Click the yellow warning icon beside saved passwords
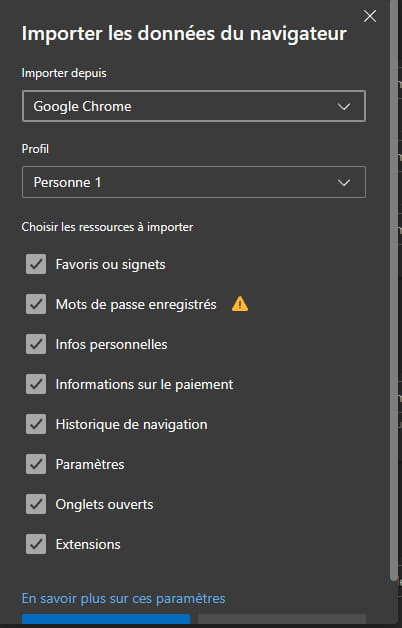 [x=240, y=304]
